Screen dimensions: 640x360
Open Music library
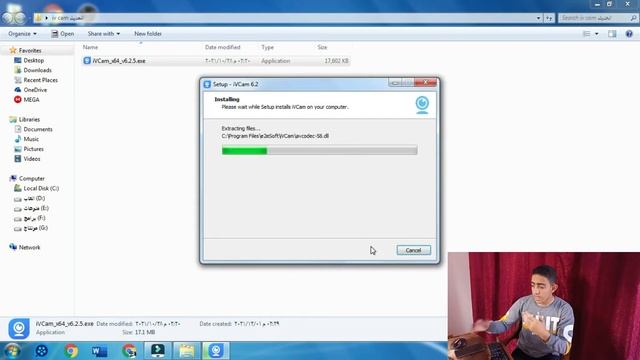31,139
